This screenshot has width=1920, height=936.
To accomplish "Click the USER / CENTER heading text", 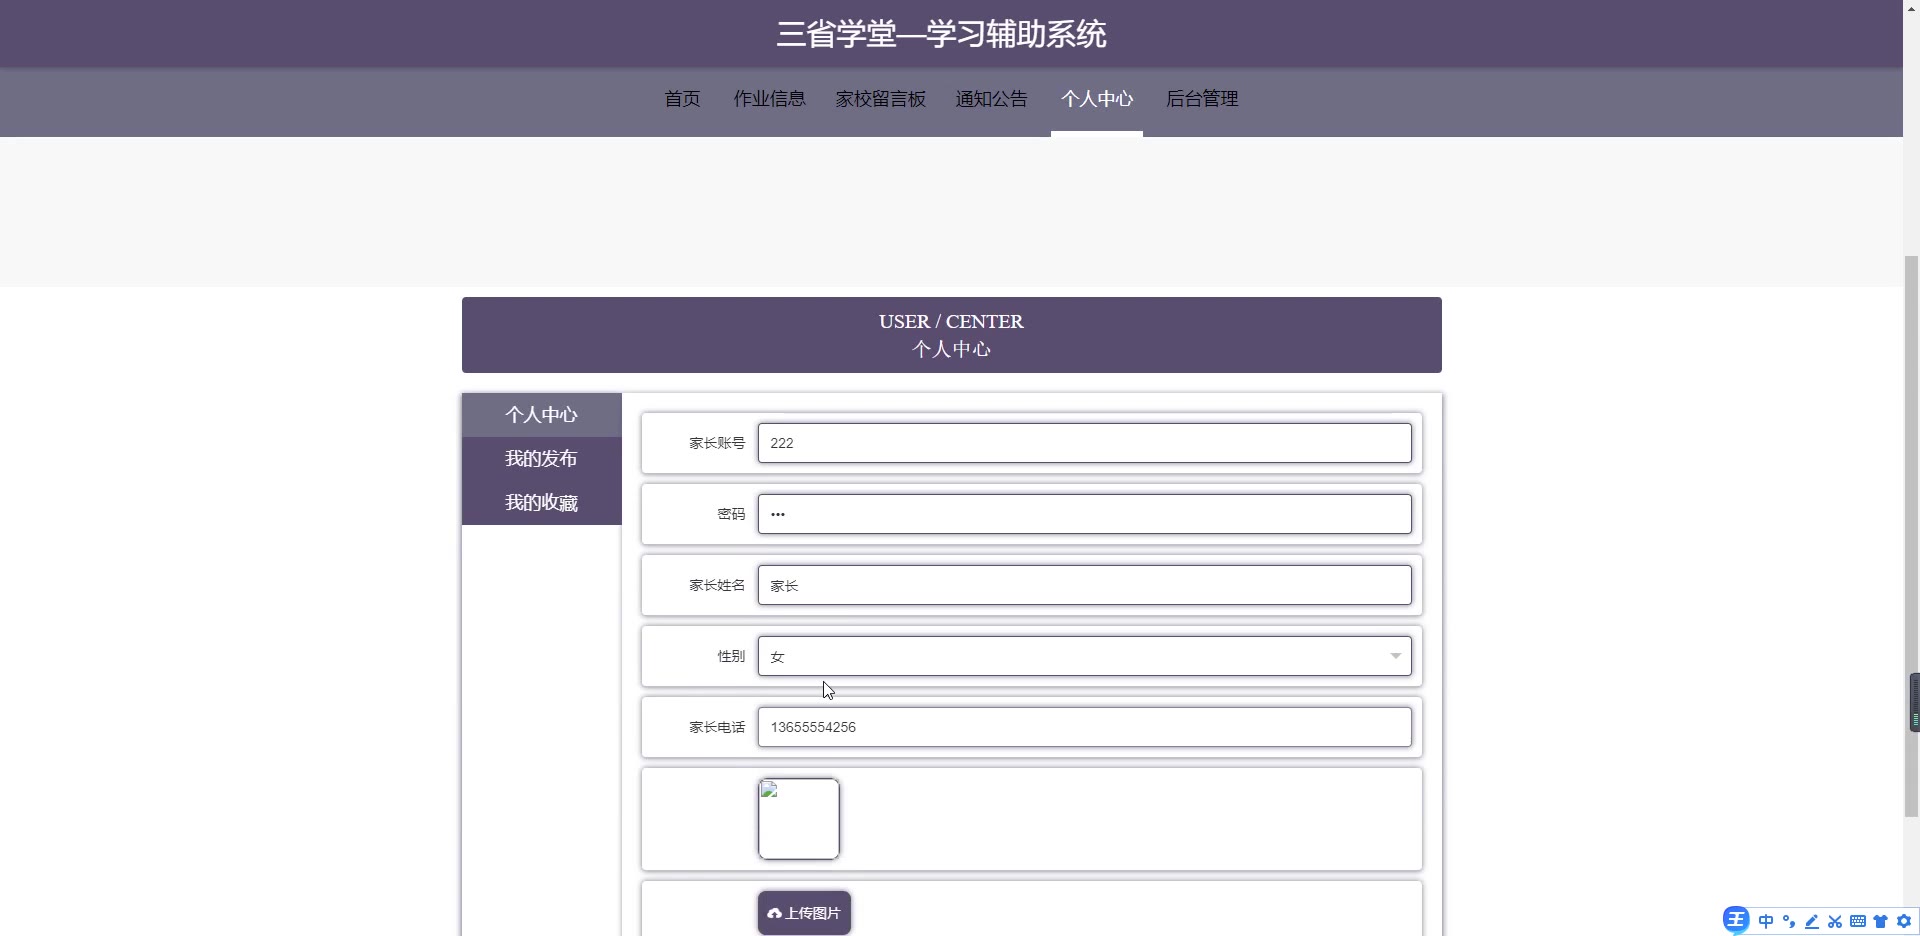I will (x=951, y=322).
